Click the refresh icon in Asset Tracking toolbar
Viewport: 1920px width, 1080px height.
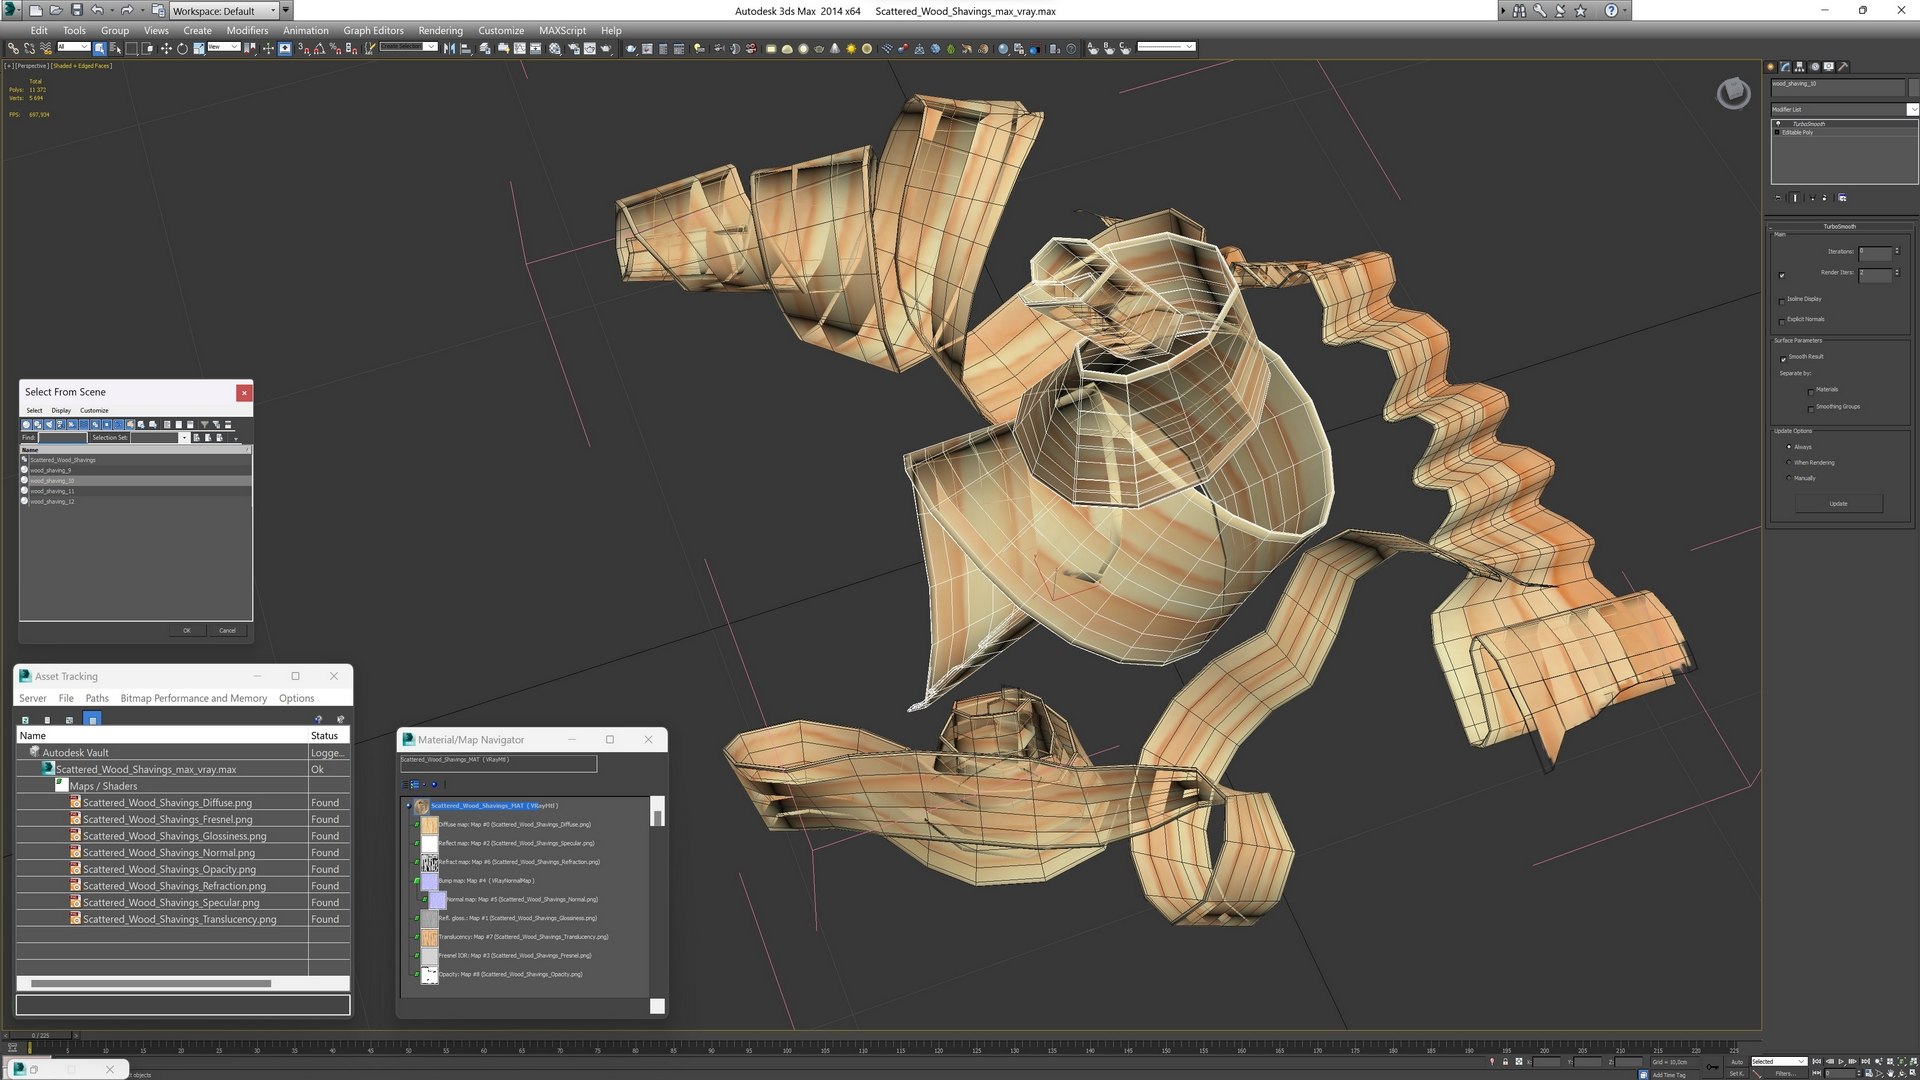(x=25, y=719)
